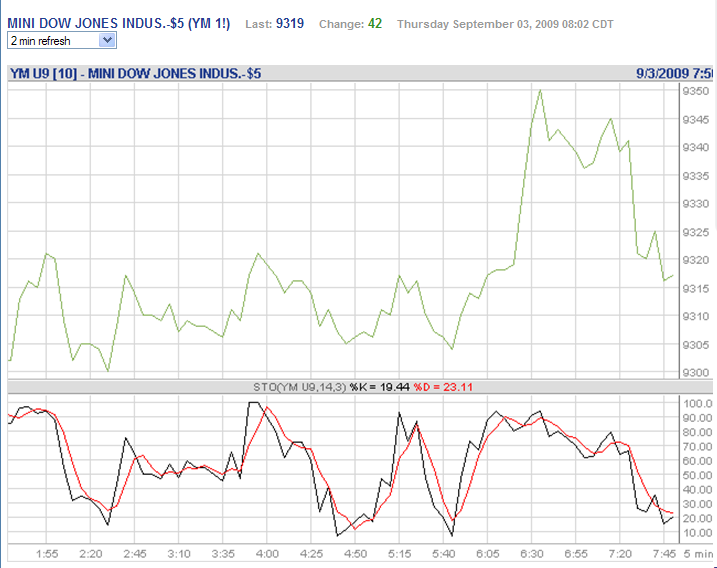Image resolution: width=717 pixels, height=568 pixels.
Task: Click the 10.00 stochastic axis label
Action: 697,533
